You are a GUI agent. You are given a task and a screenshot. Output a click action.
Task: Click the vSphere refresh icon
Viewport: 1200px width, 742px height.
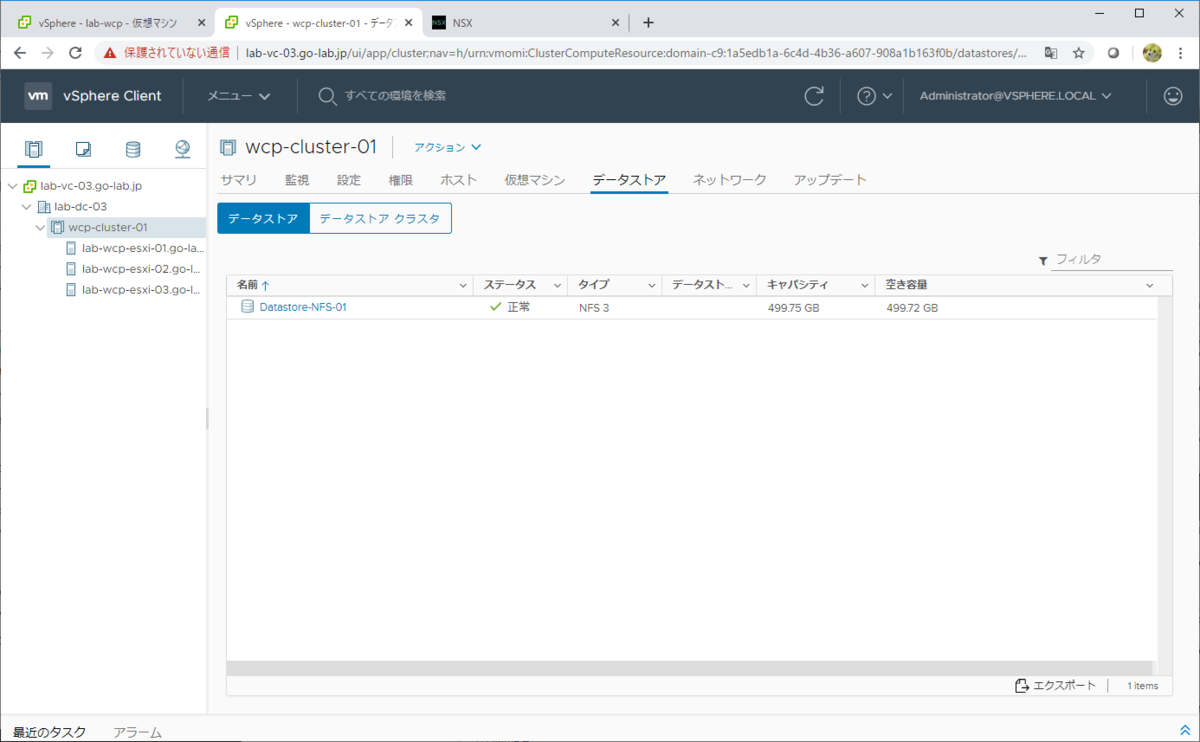click(x=815, y=96)
